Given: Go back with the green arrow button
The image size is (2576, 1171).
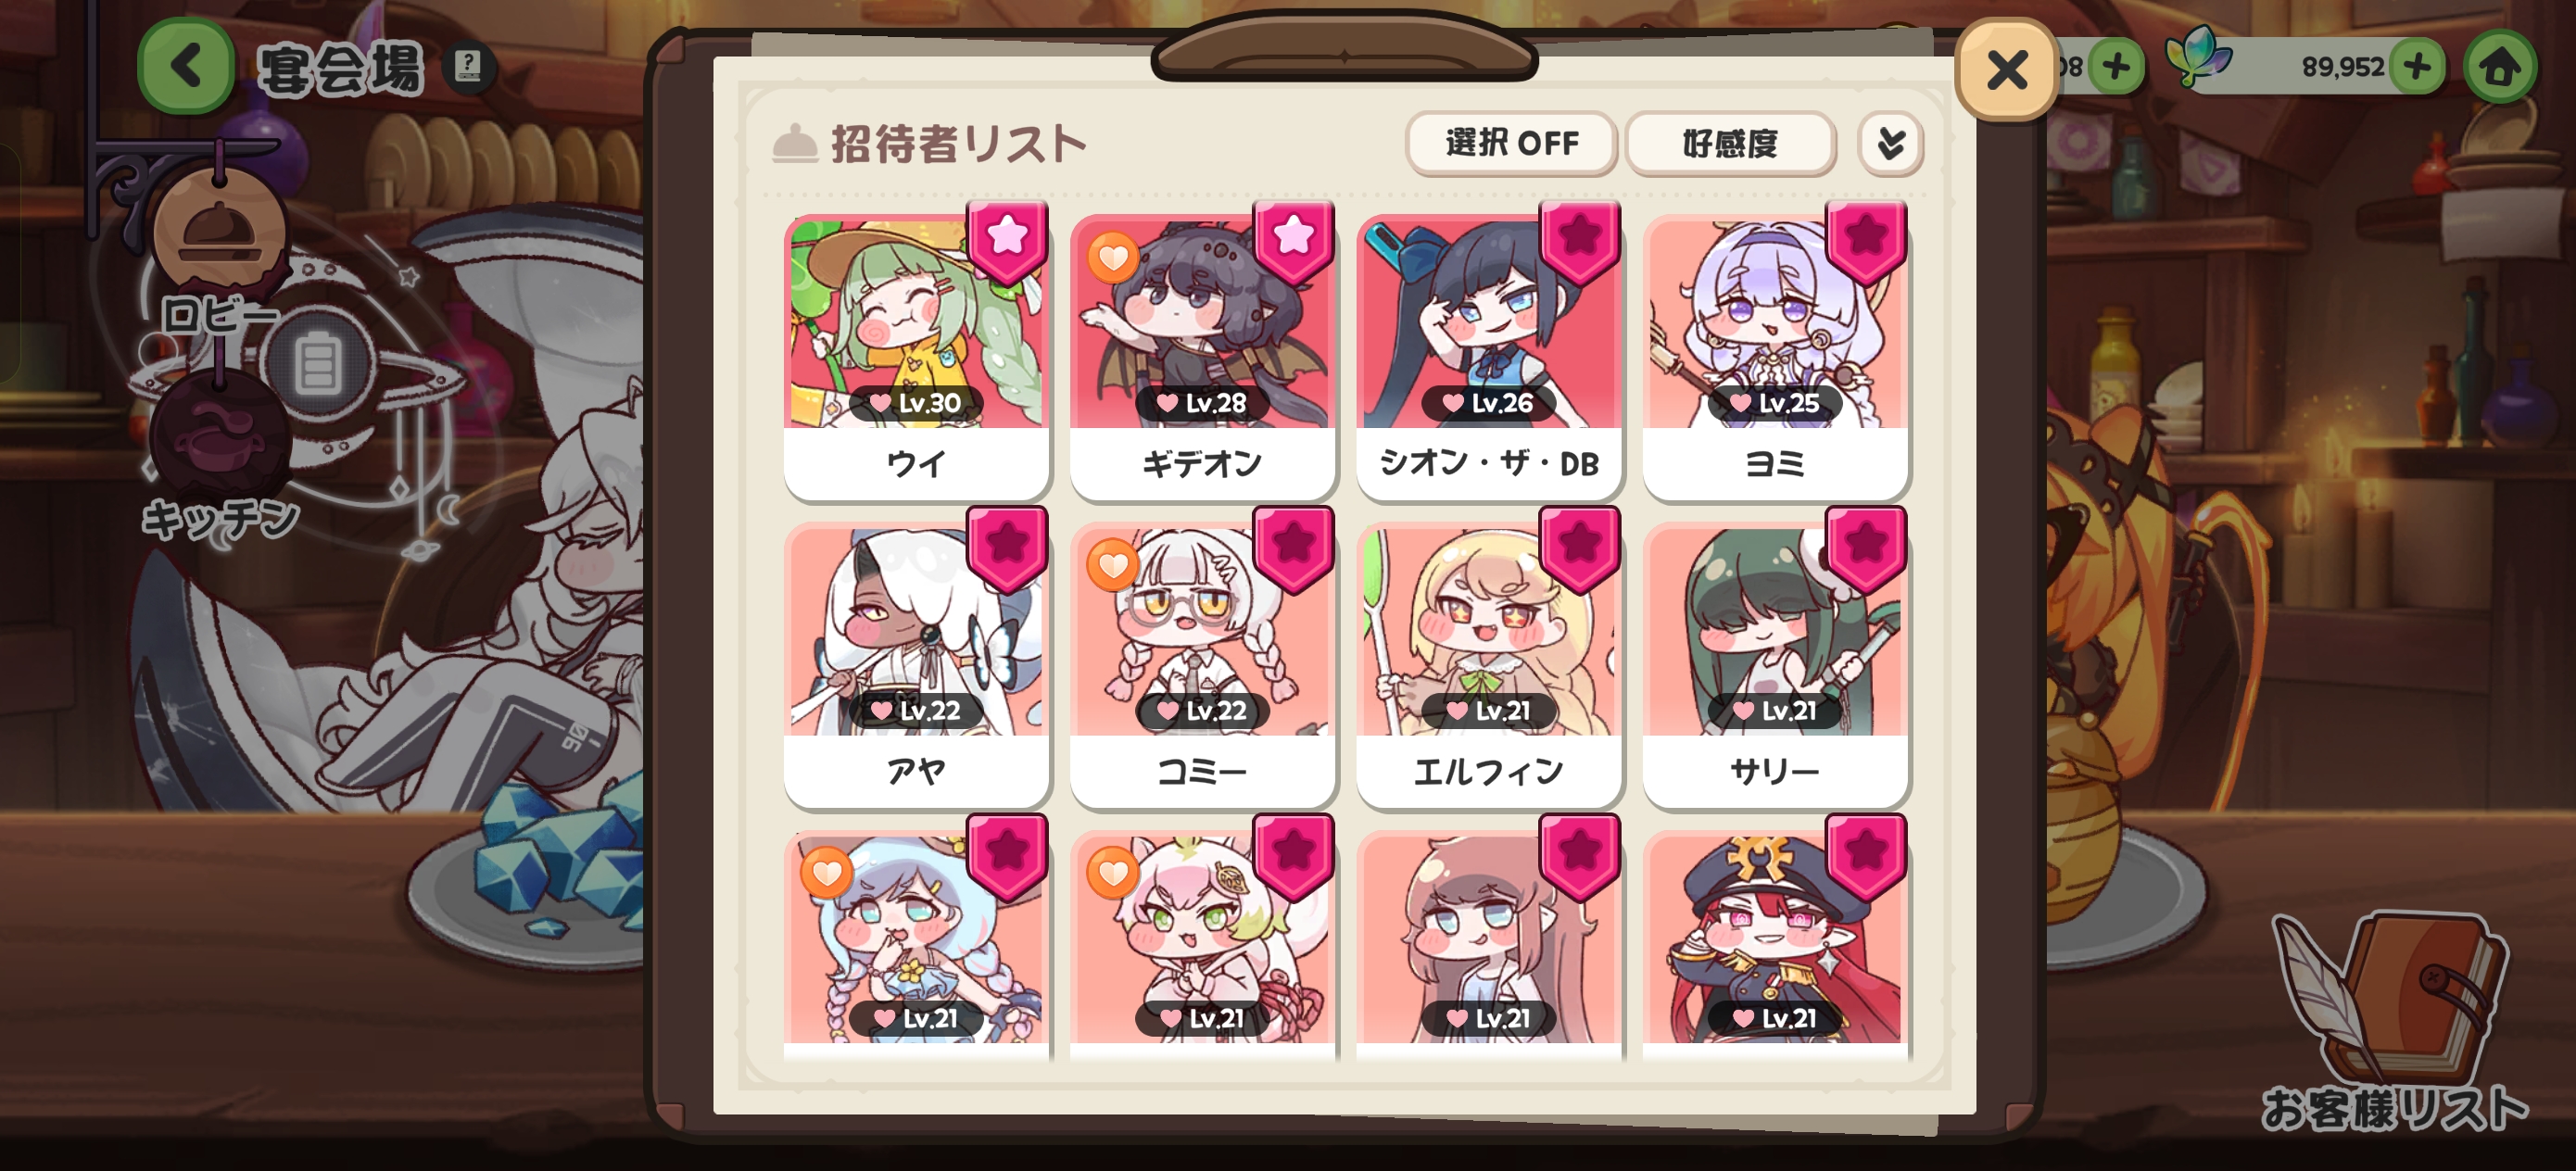Looking at the screenshot, I should point(185,67).
